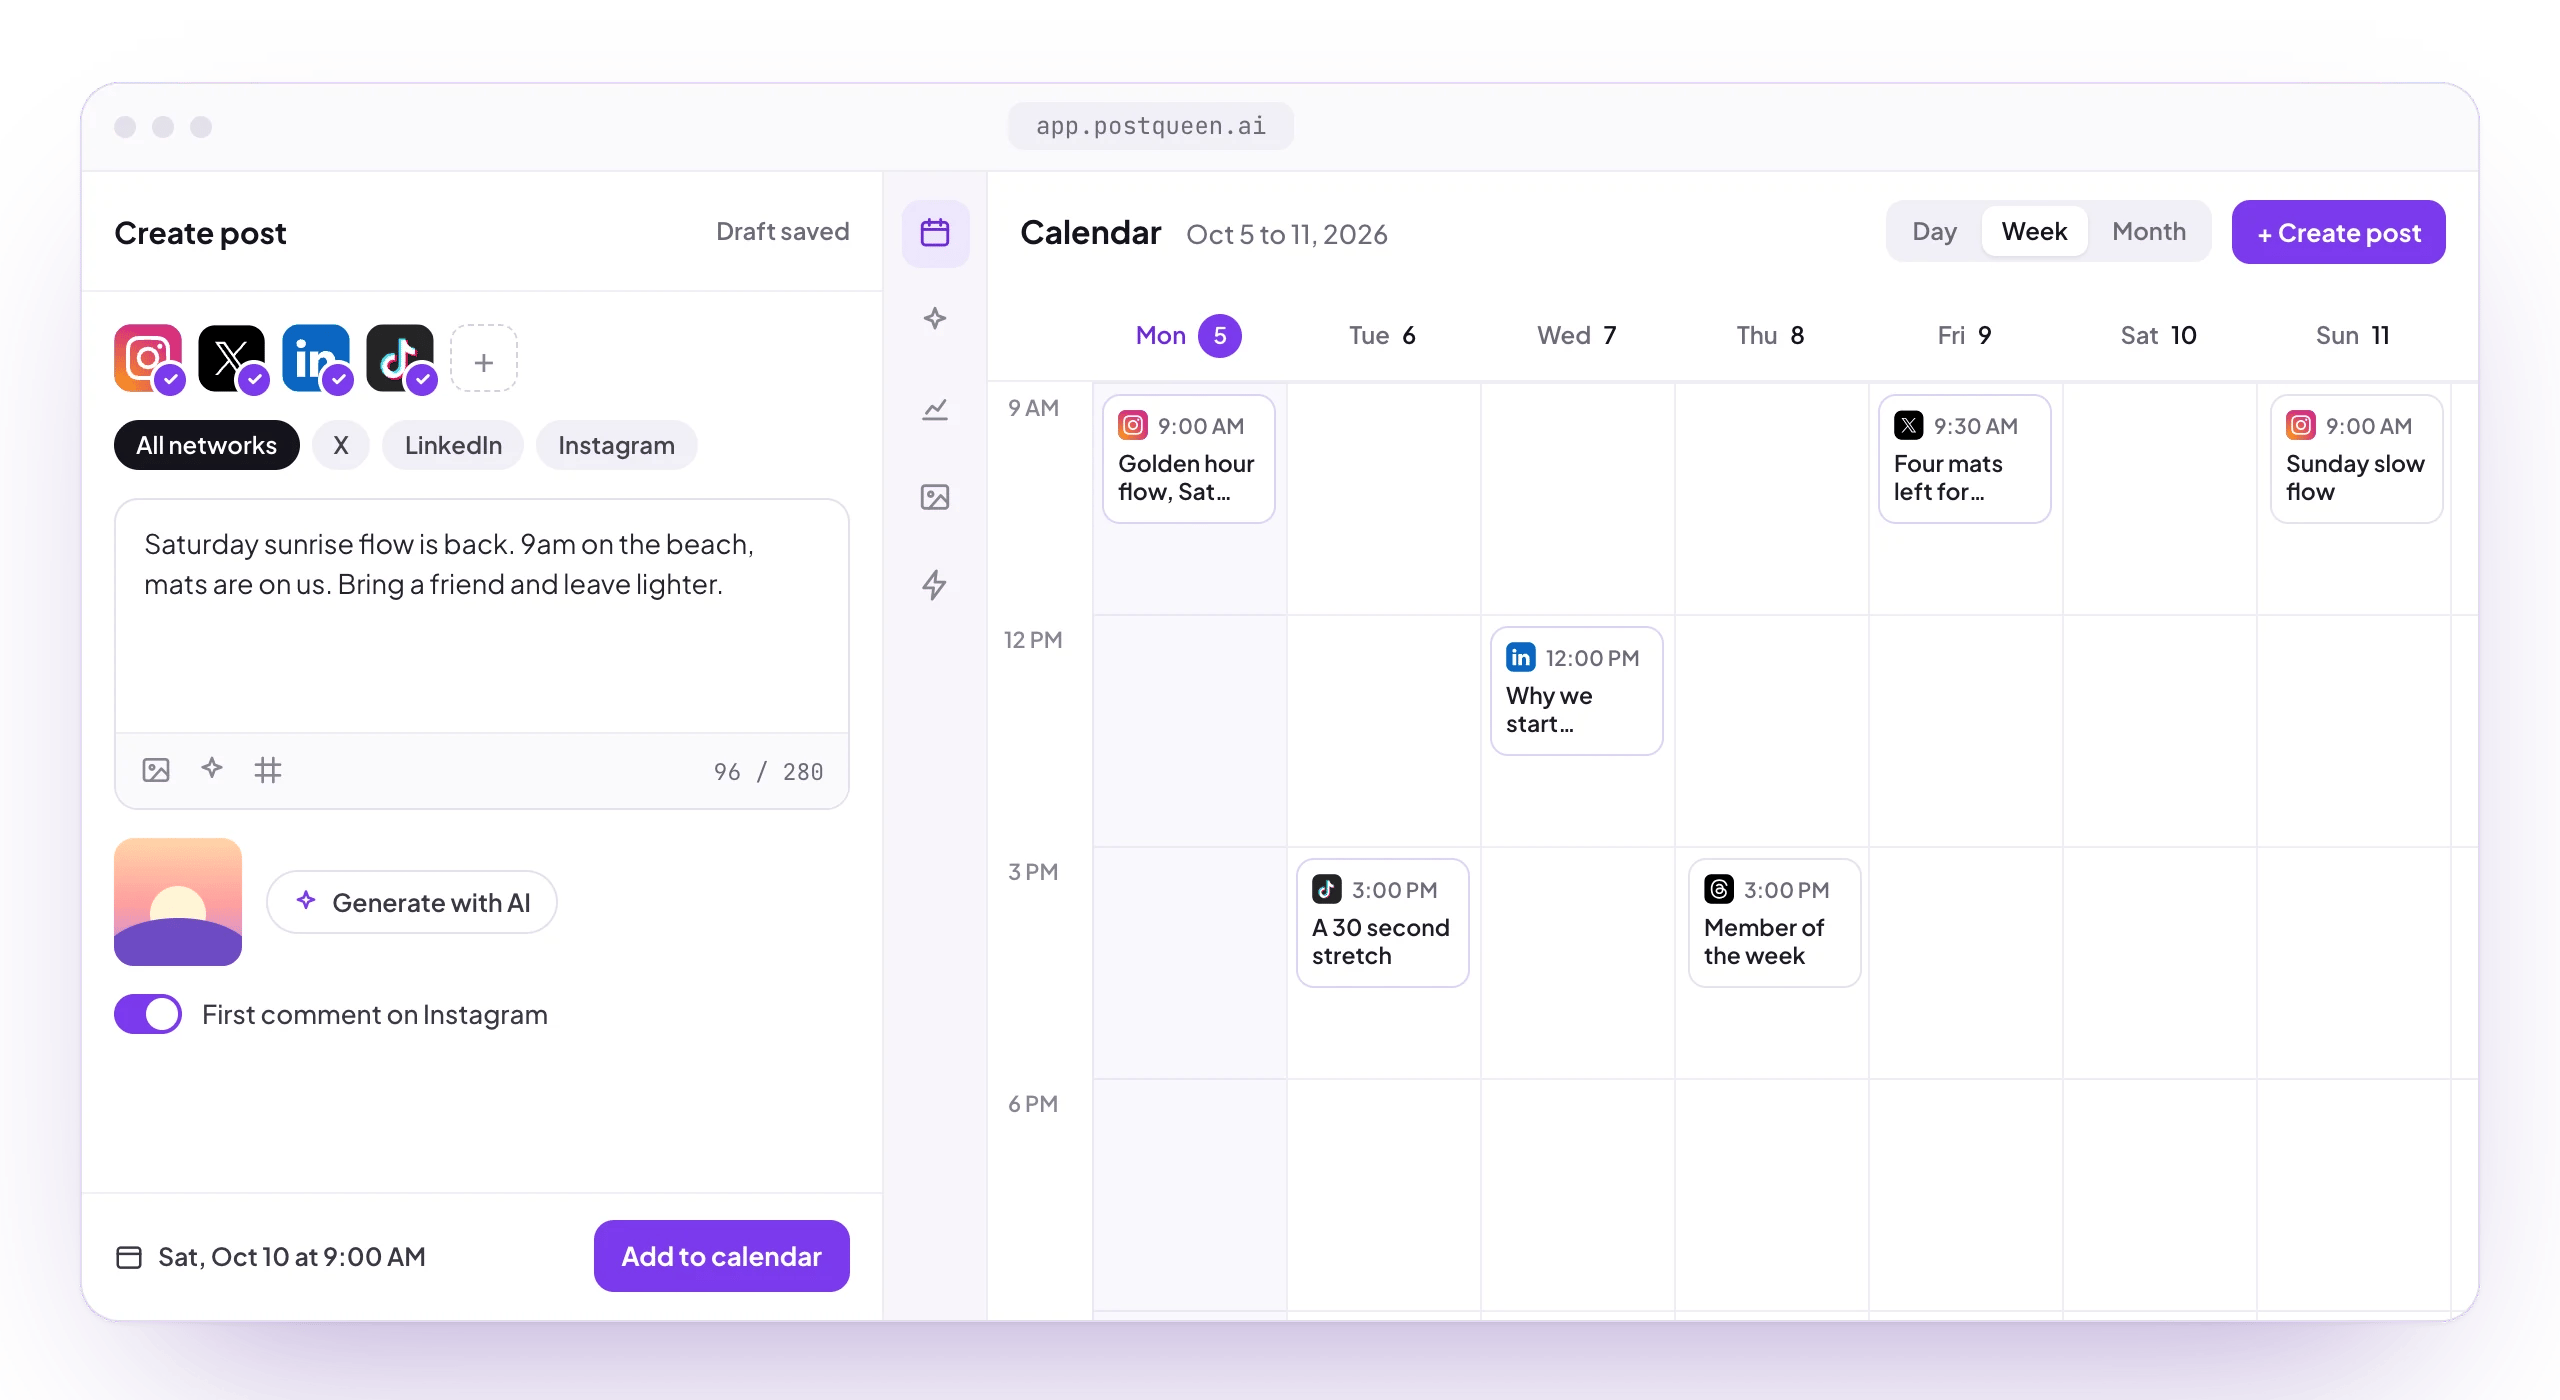The image size is (2560, 1400).
Task: Select the LinkedIn network tab
Action: pyautogui.click(x=453, y=445)
